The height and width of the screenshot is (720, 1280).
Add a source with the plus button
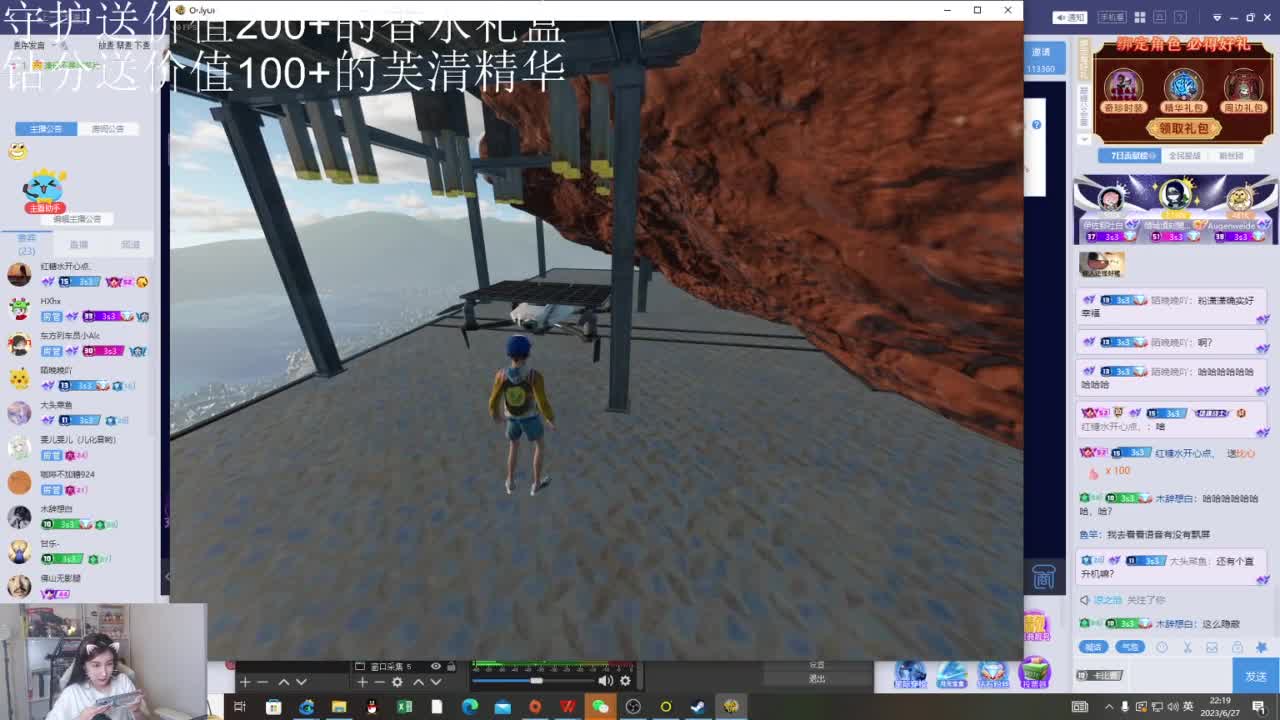(x=362, y=682)
